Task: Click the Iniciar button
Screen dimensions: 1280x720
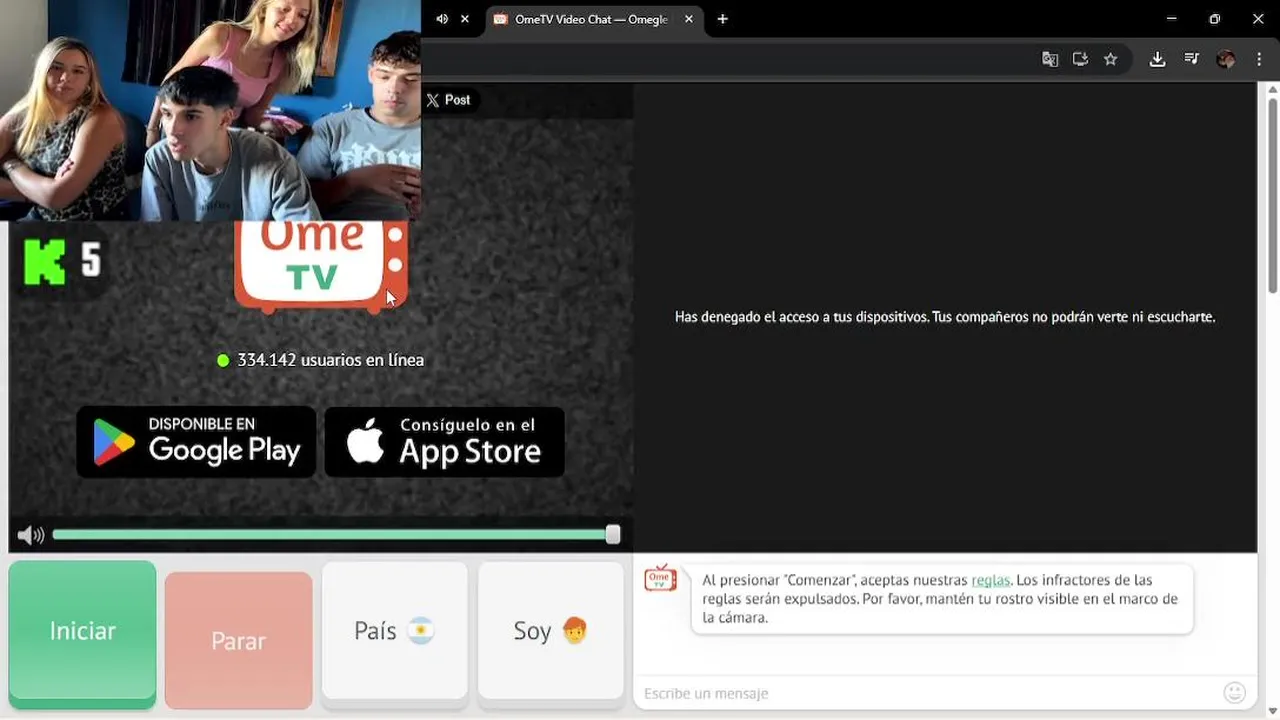Action: coord(82,634)
